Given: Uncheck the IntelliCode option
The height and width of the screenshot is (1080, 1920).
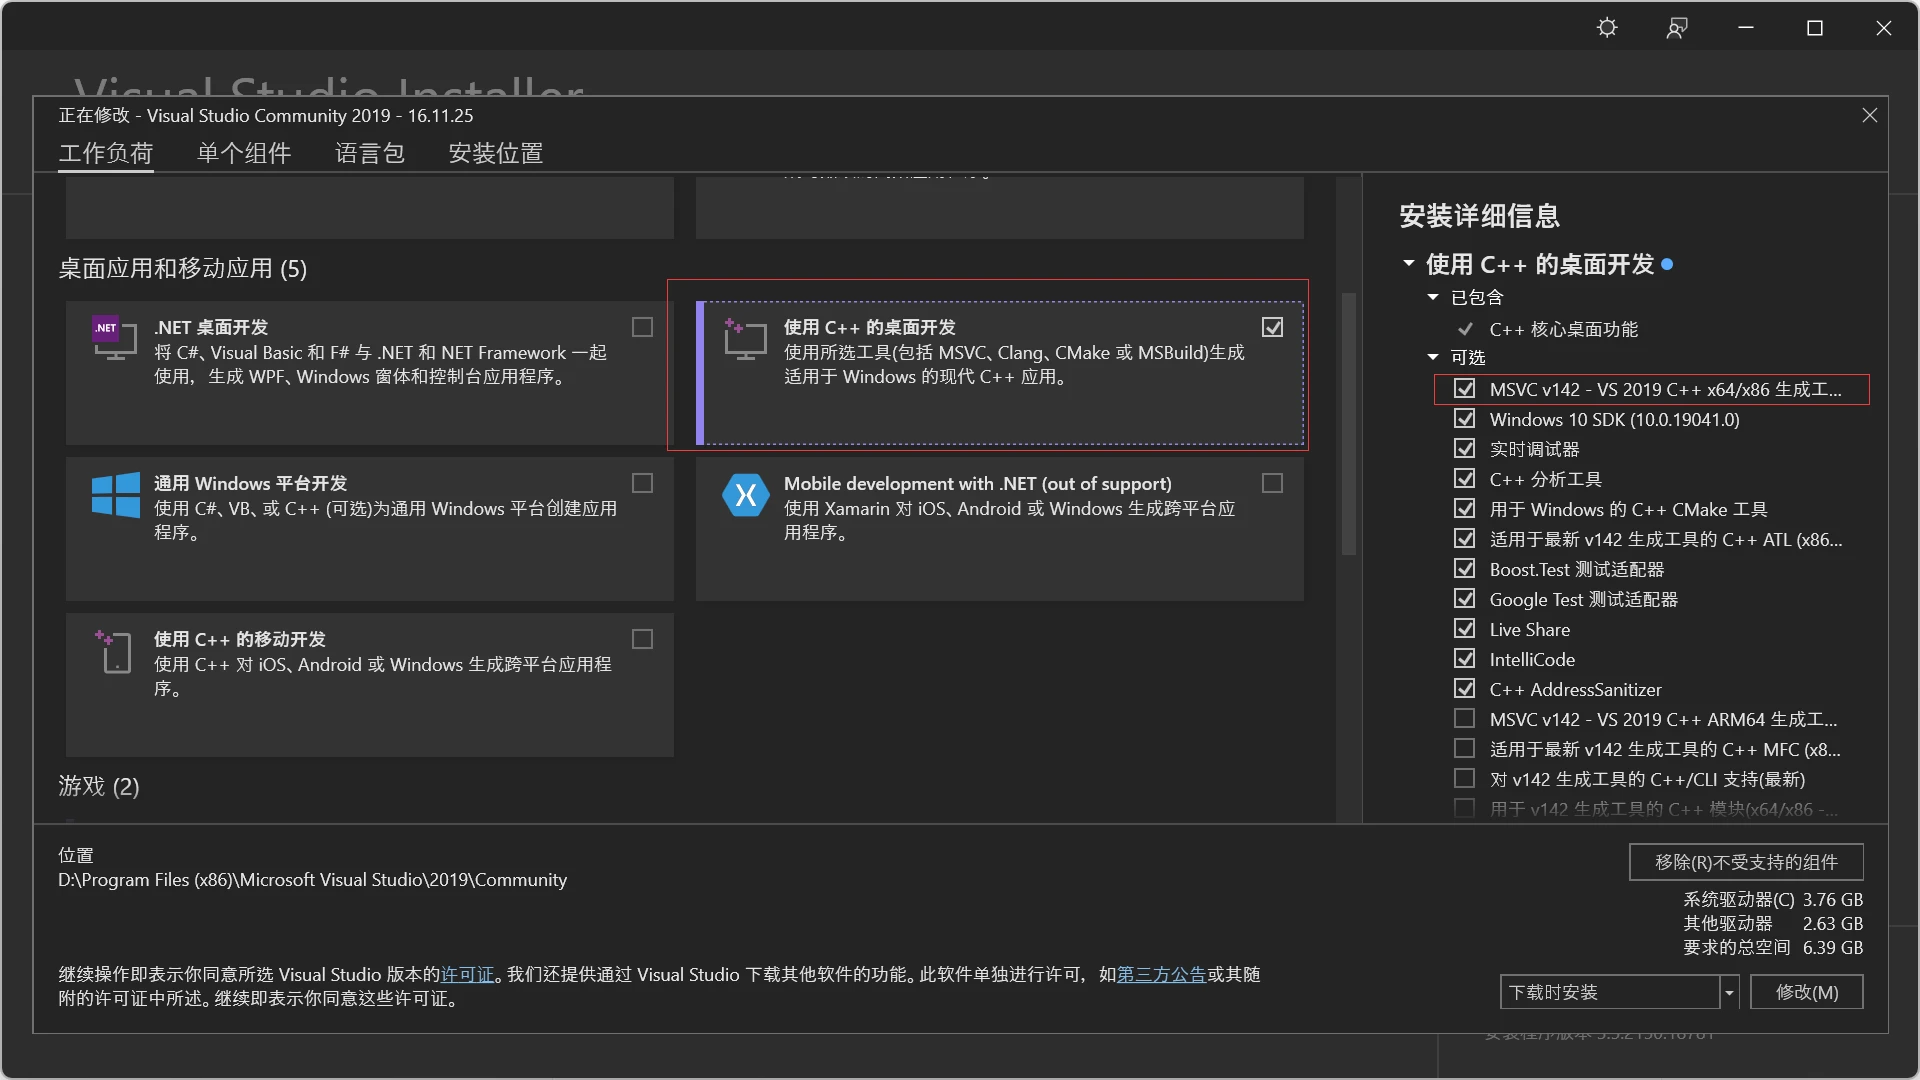Looking at the screenshot, I should (1464, 659).
